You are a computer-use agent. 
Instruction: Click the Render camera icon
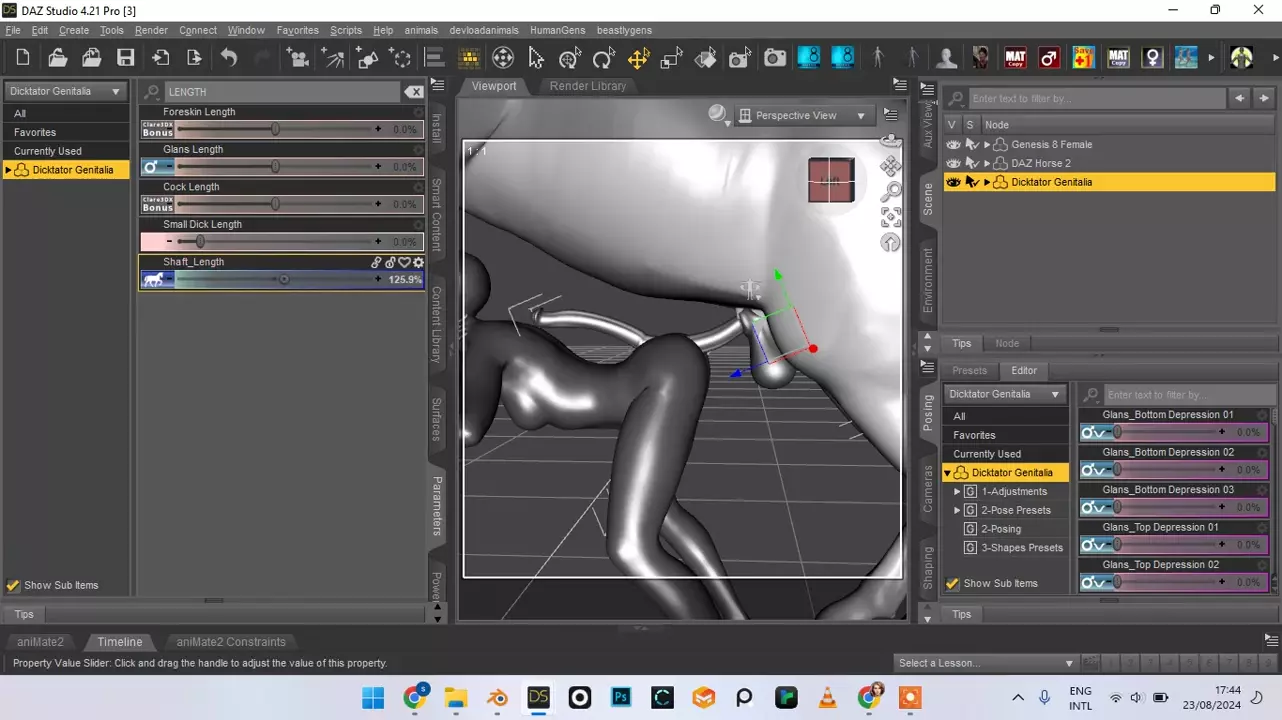774,58
